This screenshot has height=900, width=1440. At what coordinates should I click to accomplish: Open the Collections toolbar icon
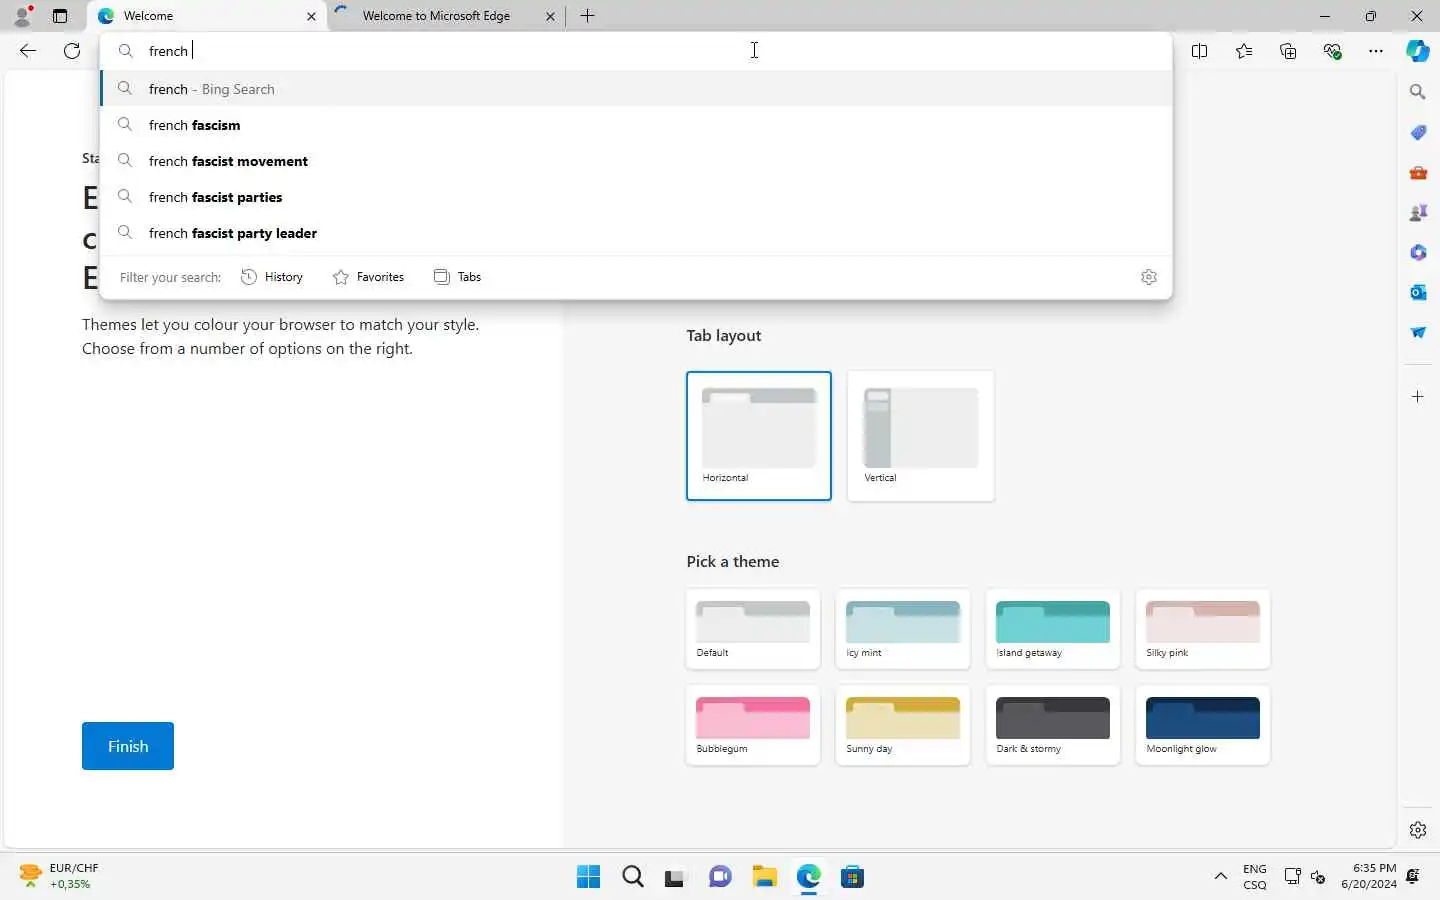tap(1288, 51)
